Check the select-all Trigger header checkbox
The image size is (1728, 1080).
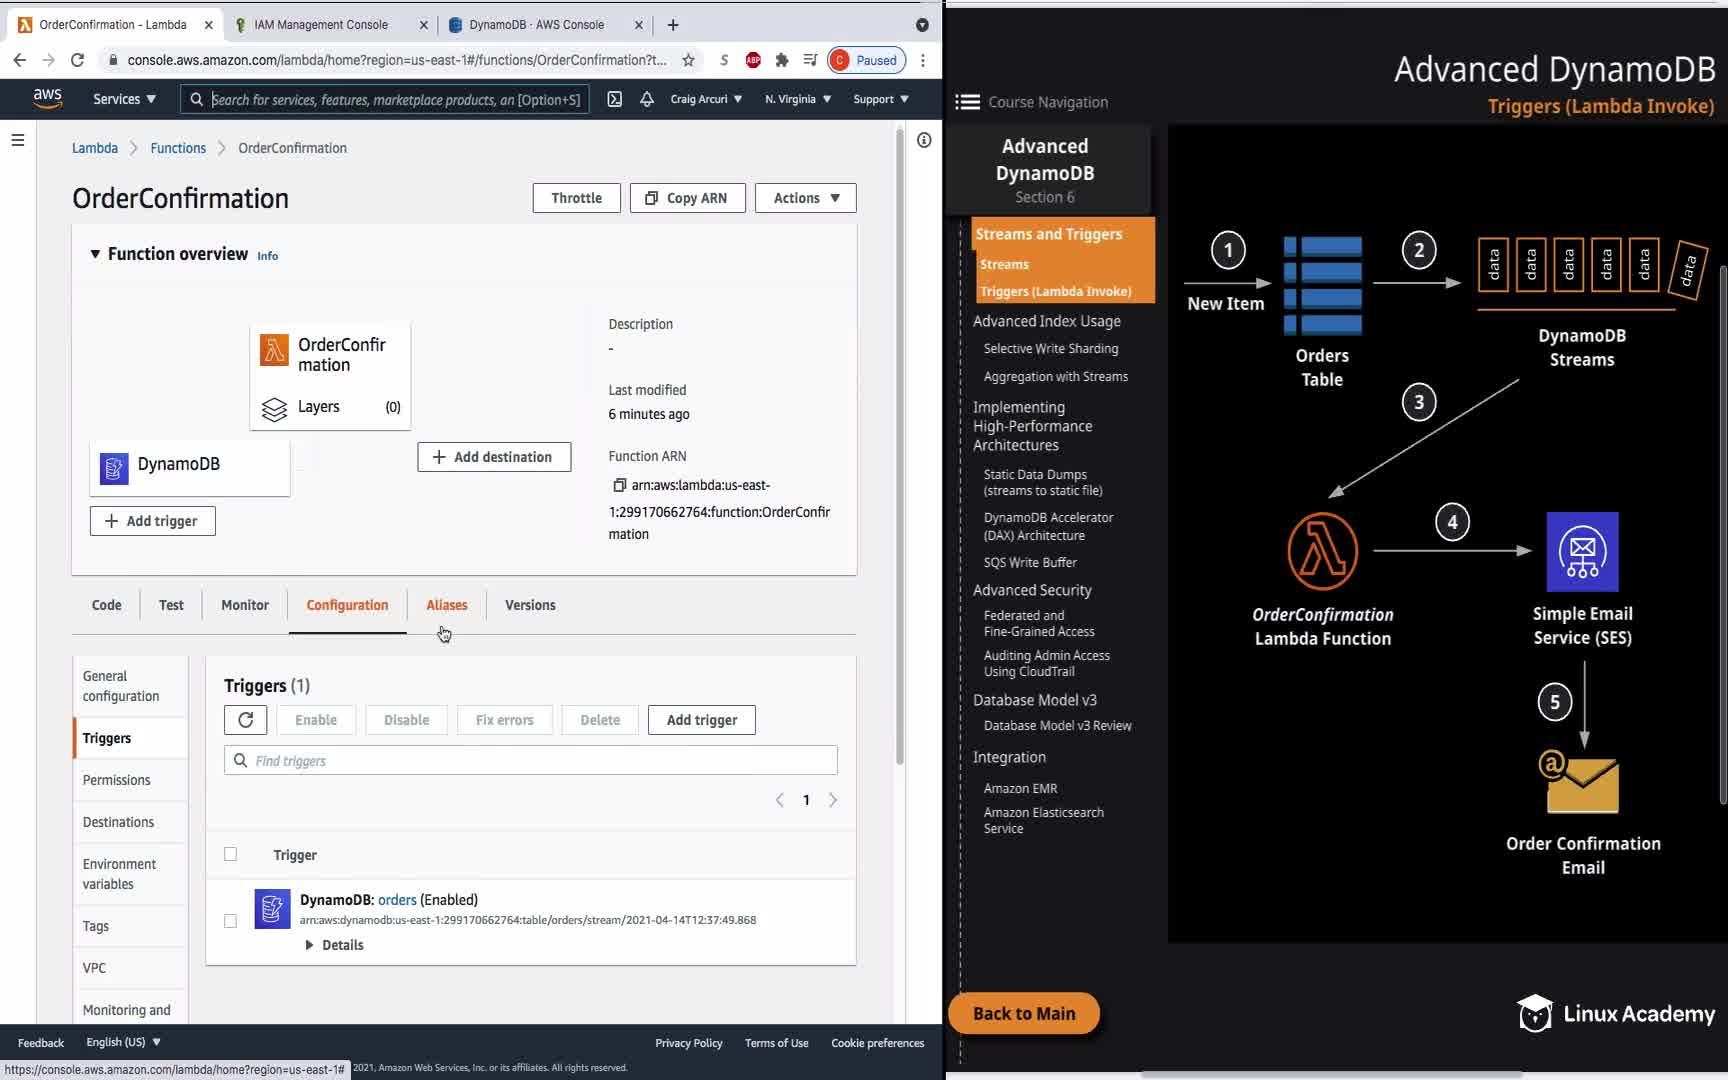[231, 854]
